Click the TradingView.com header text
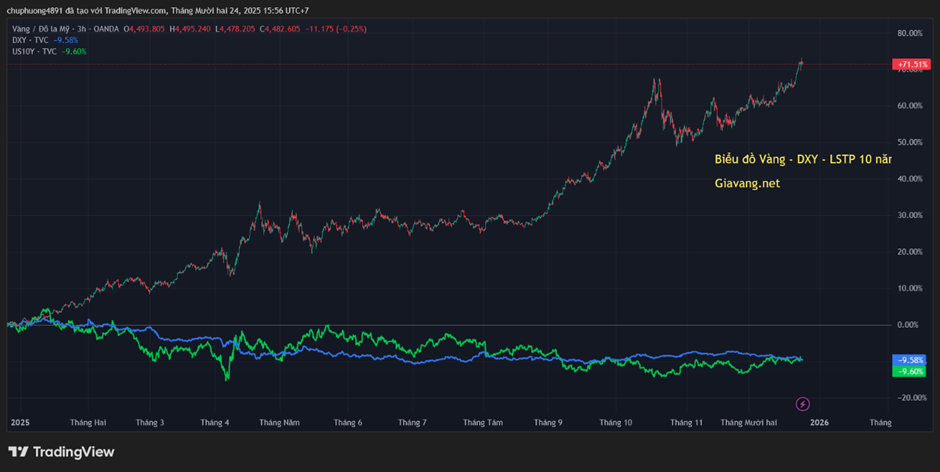The image size is (940, 472). tap(133, 10)
